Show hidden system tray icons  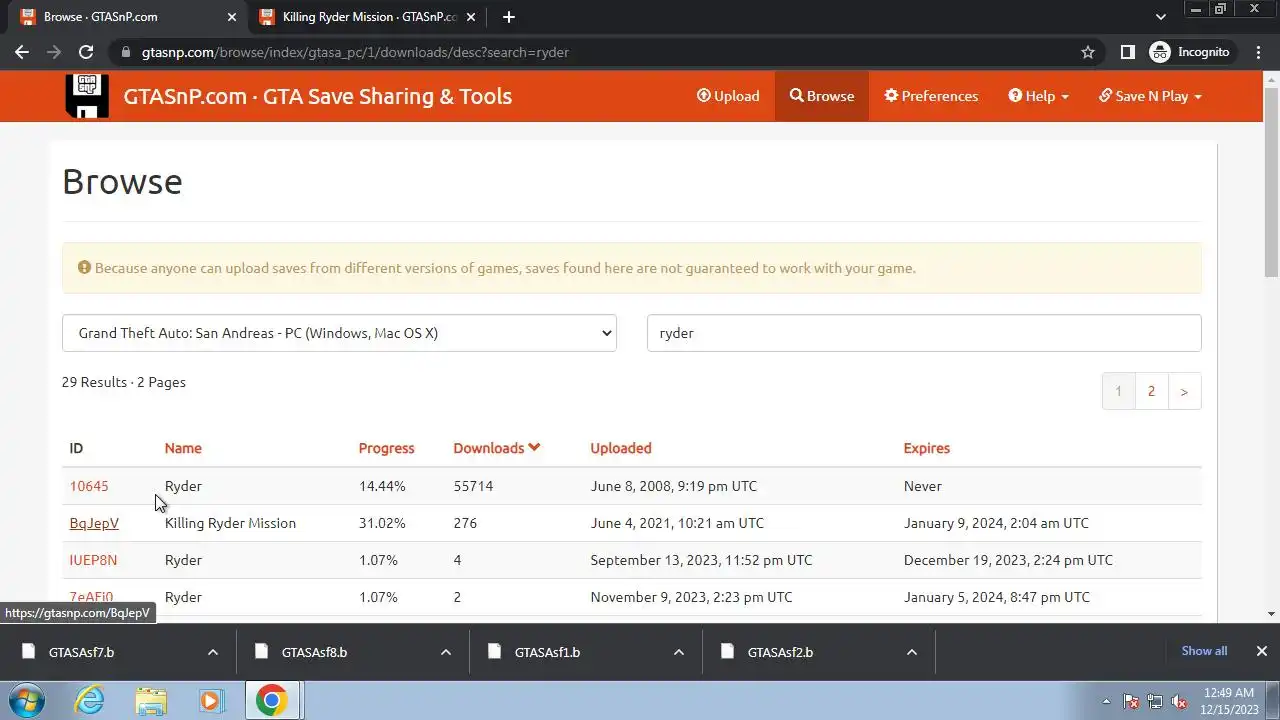(x=1106, y=701)
